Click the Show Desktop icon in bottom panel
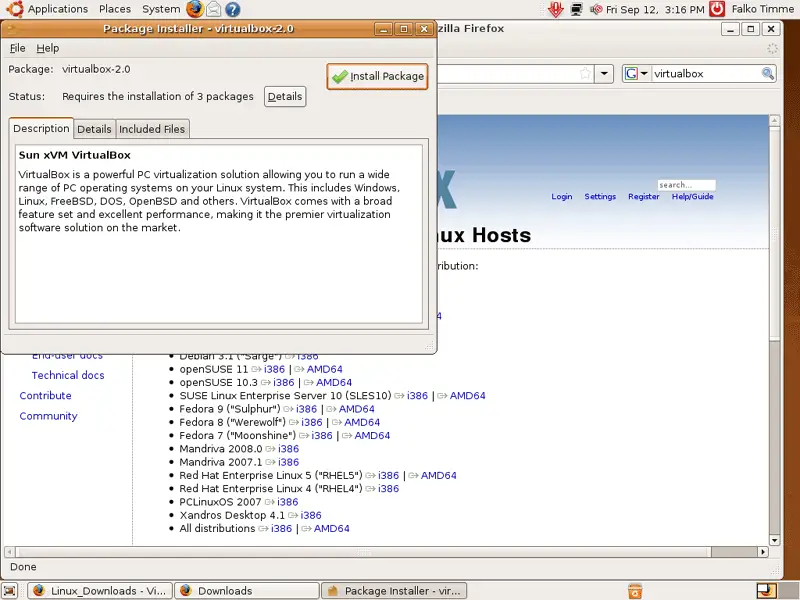Screen dimensions: 800x600 pos(10,590)
